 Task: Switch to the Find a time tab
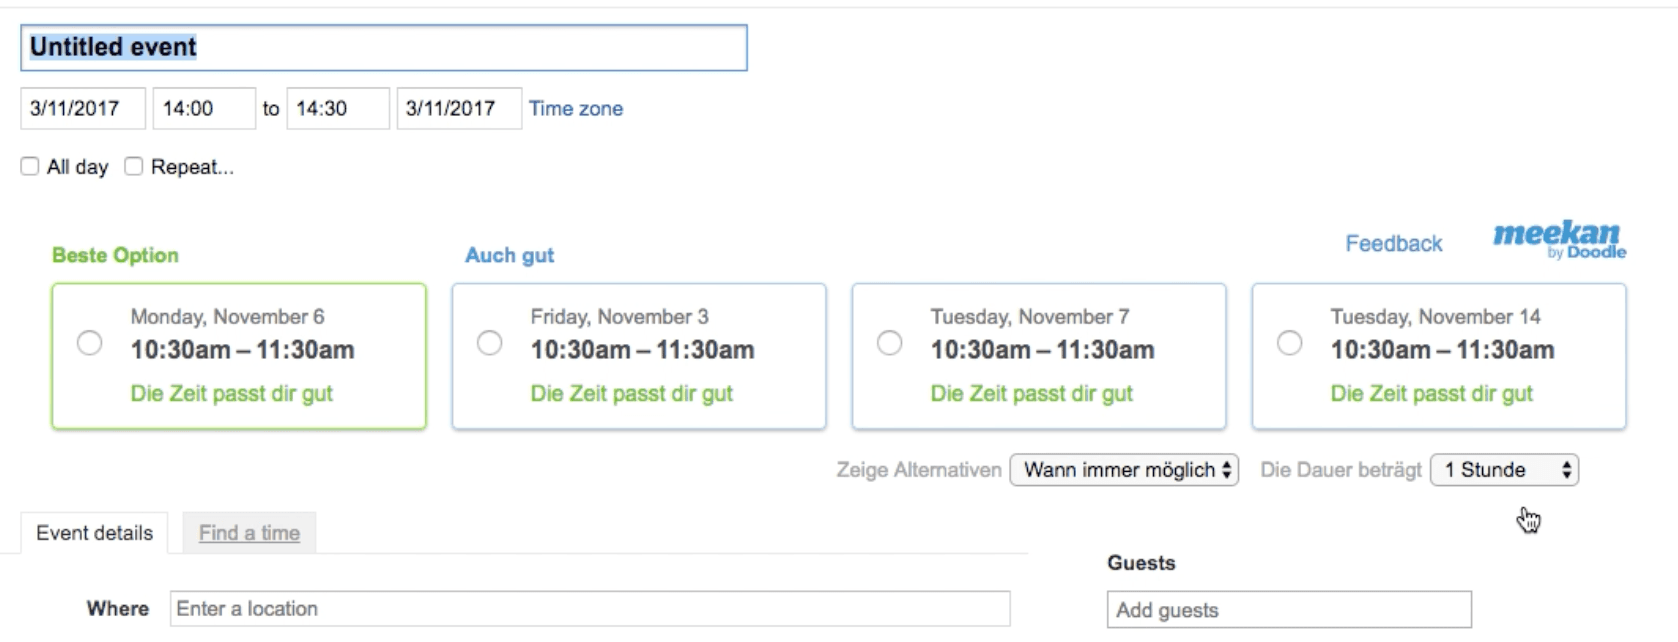click(x=249, y=533)
